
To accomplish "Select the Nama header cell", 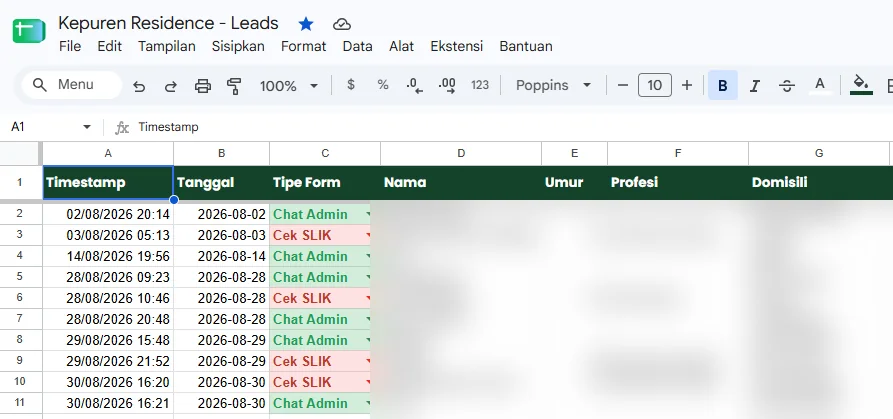I will coord(461,183).
